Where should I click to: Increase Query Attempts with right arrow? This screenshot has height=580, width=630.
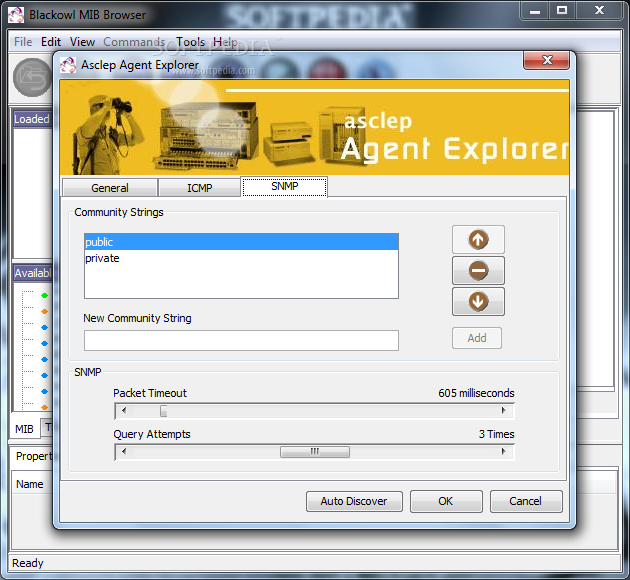(x=503, y=451)
